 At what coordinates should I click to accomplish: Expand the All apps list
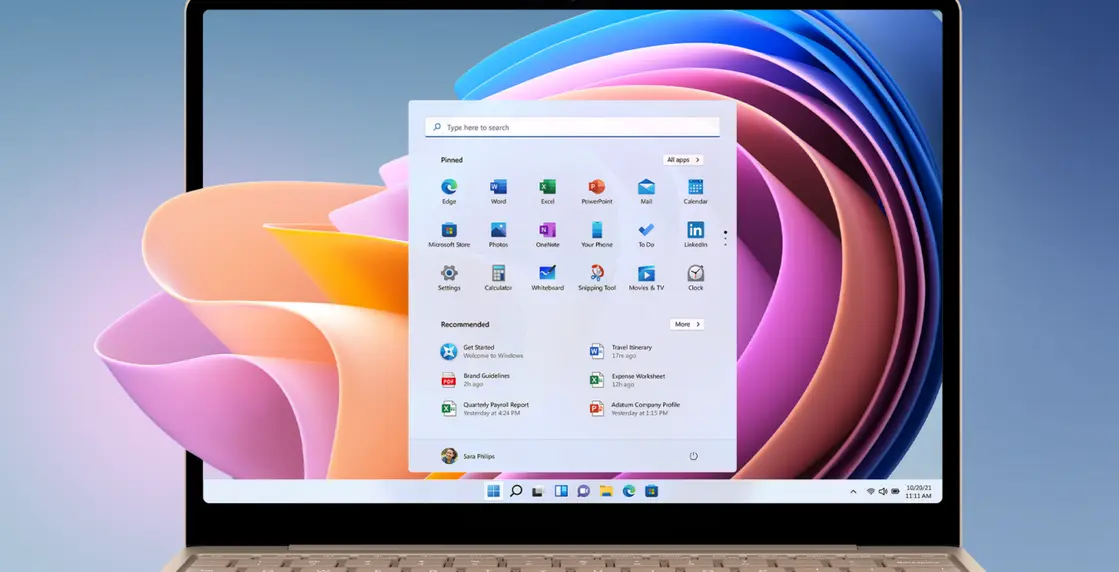pyautogui.click(x=682, y=160)
